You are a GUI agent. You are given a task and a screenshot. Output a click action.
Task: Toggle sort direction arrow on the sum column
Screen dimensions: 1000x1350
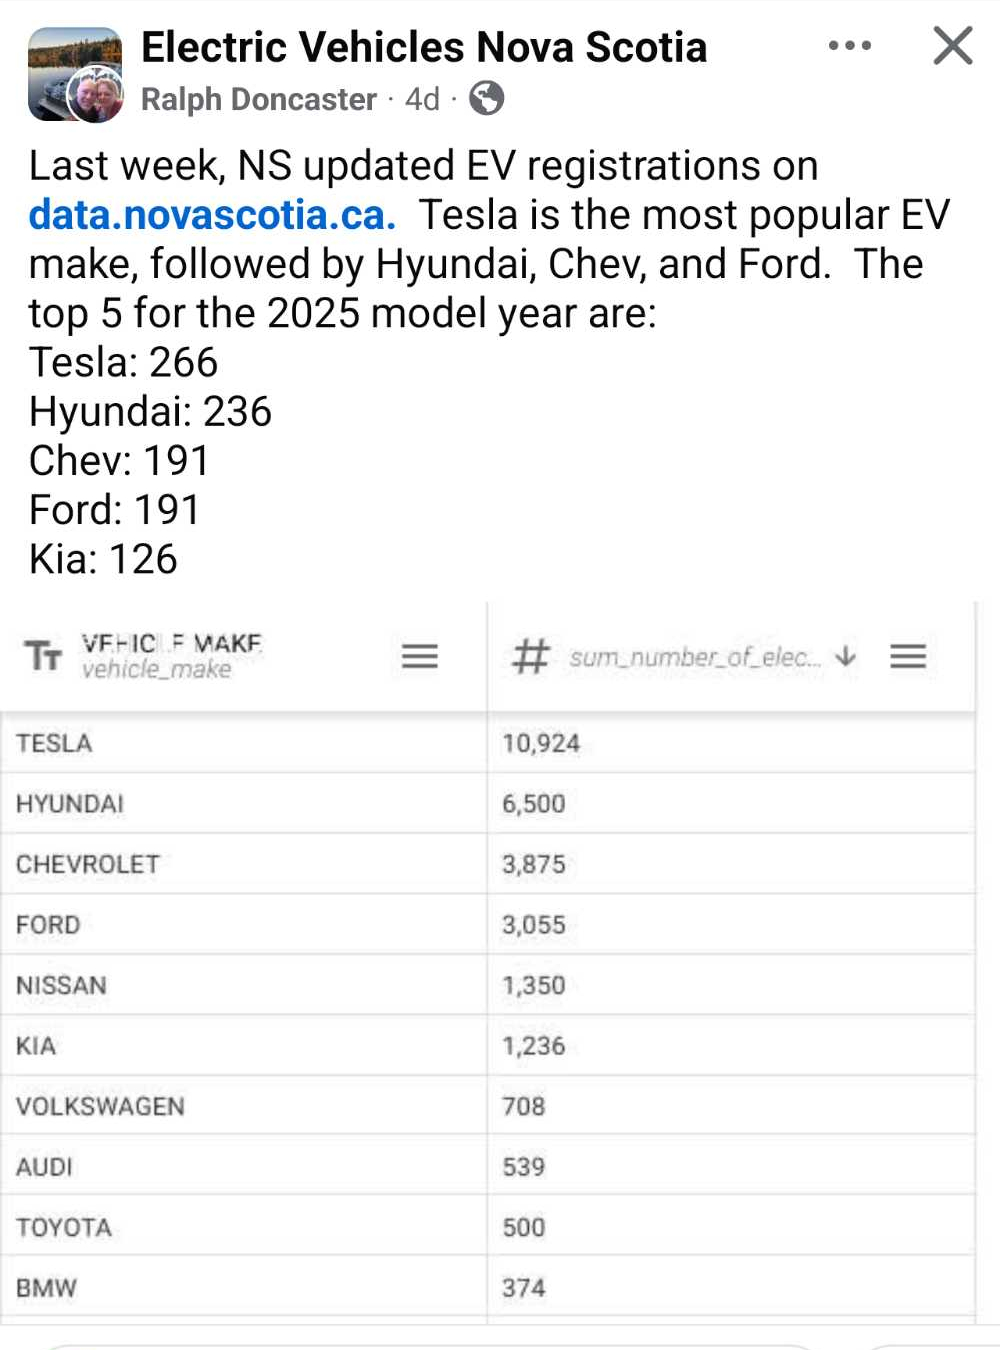point(846,656)
